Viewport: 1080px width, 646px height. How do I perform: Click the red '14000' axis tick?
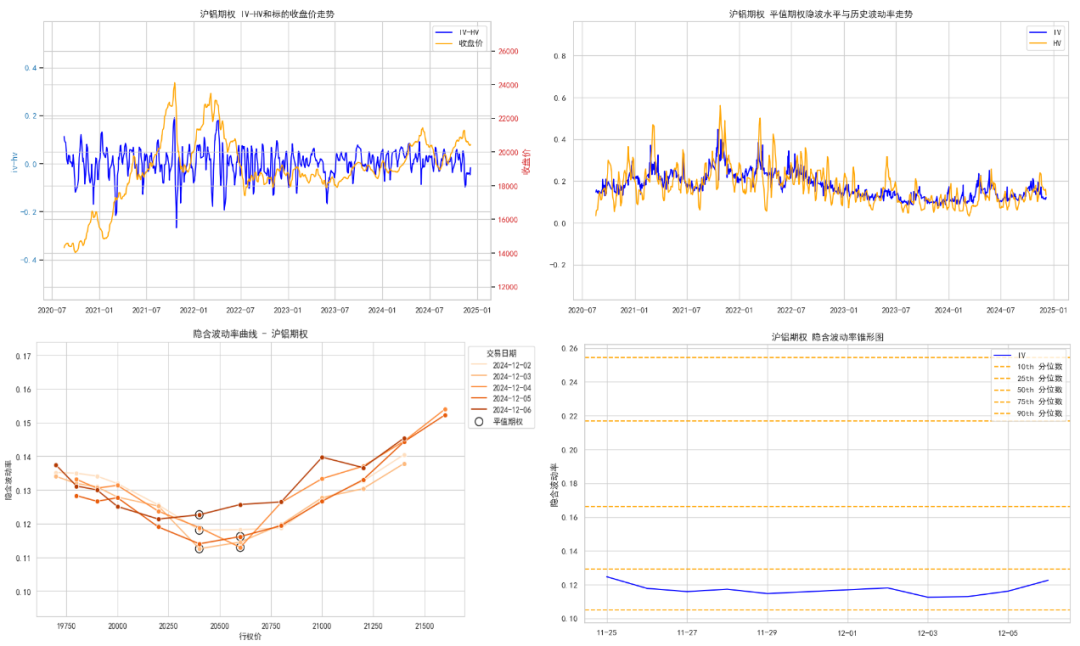[508, 254]
